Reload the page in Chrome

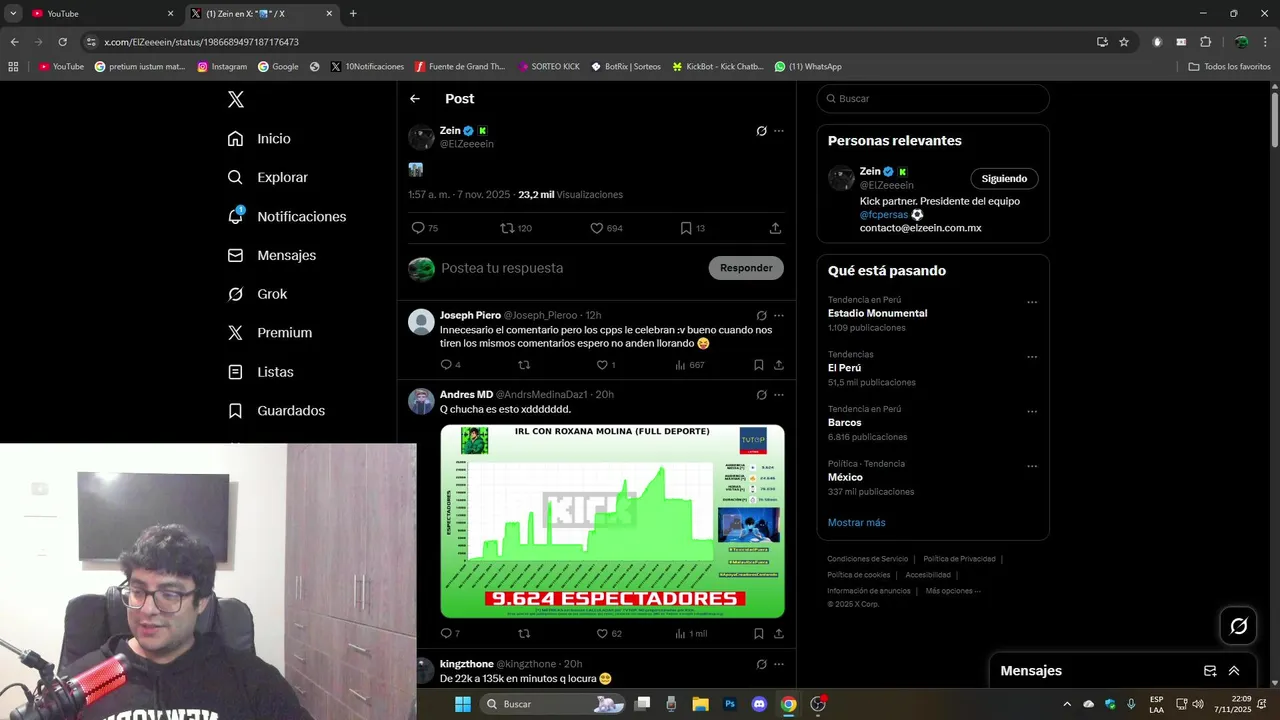tap(62, 42)
